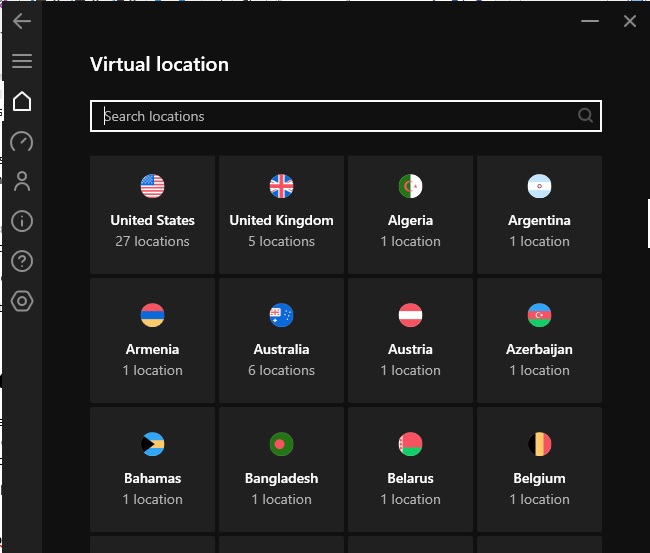Open the info circle sidebar icon
Image resolution: width=650 pixels, height=553 pixels.
[x=22, y=221]
